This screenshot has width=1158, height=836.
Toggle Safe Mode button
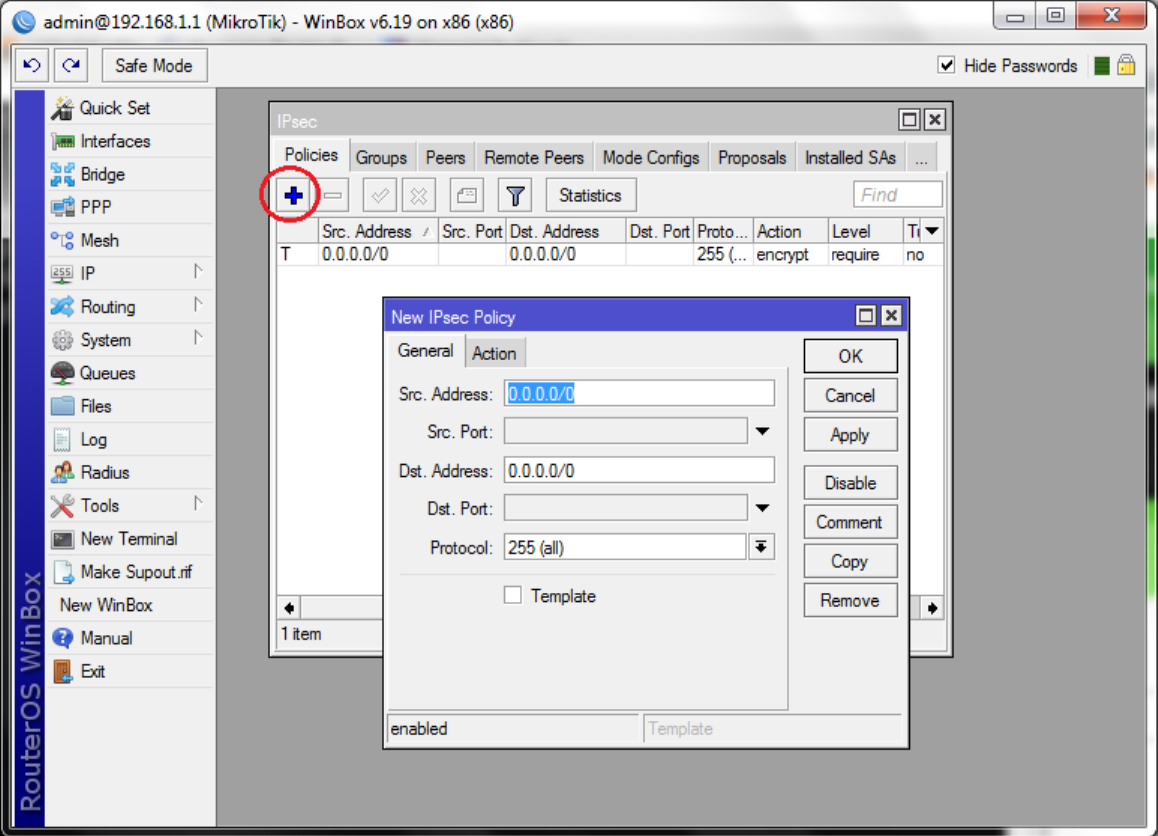point(154,66)
